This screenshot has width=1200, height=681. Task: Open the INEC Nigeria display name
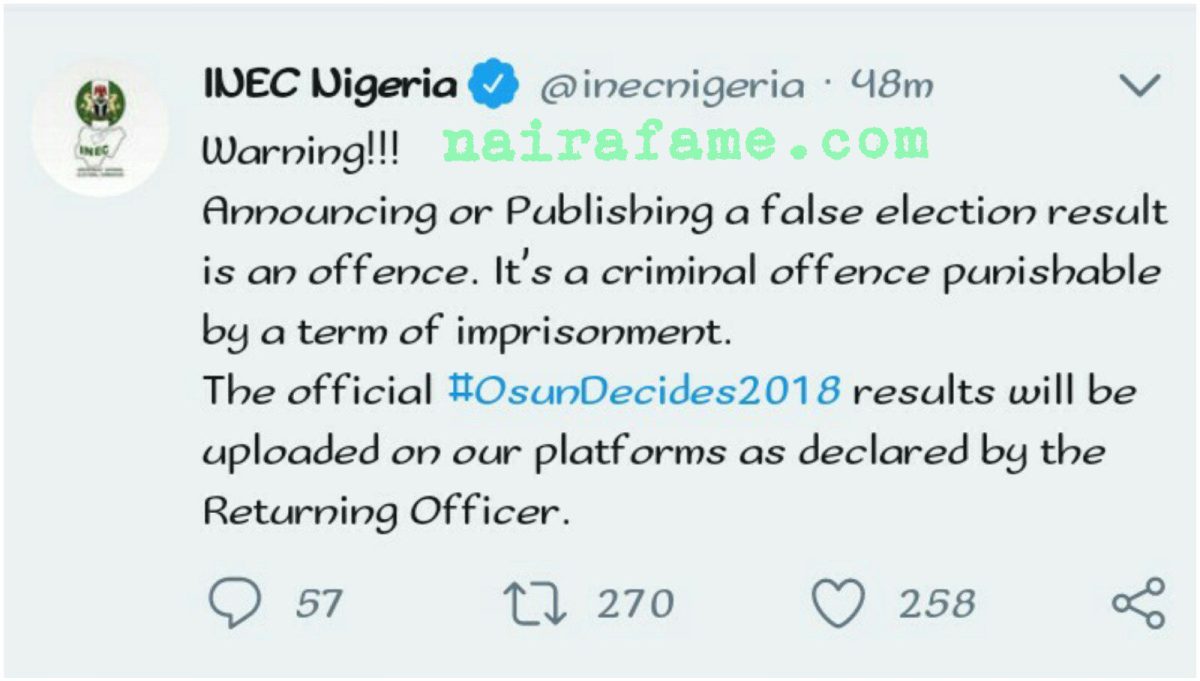332,84
